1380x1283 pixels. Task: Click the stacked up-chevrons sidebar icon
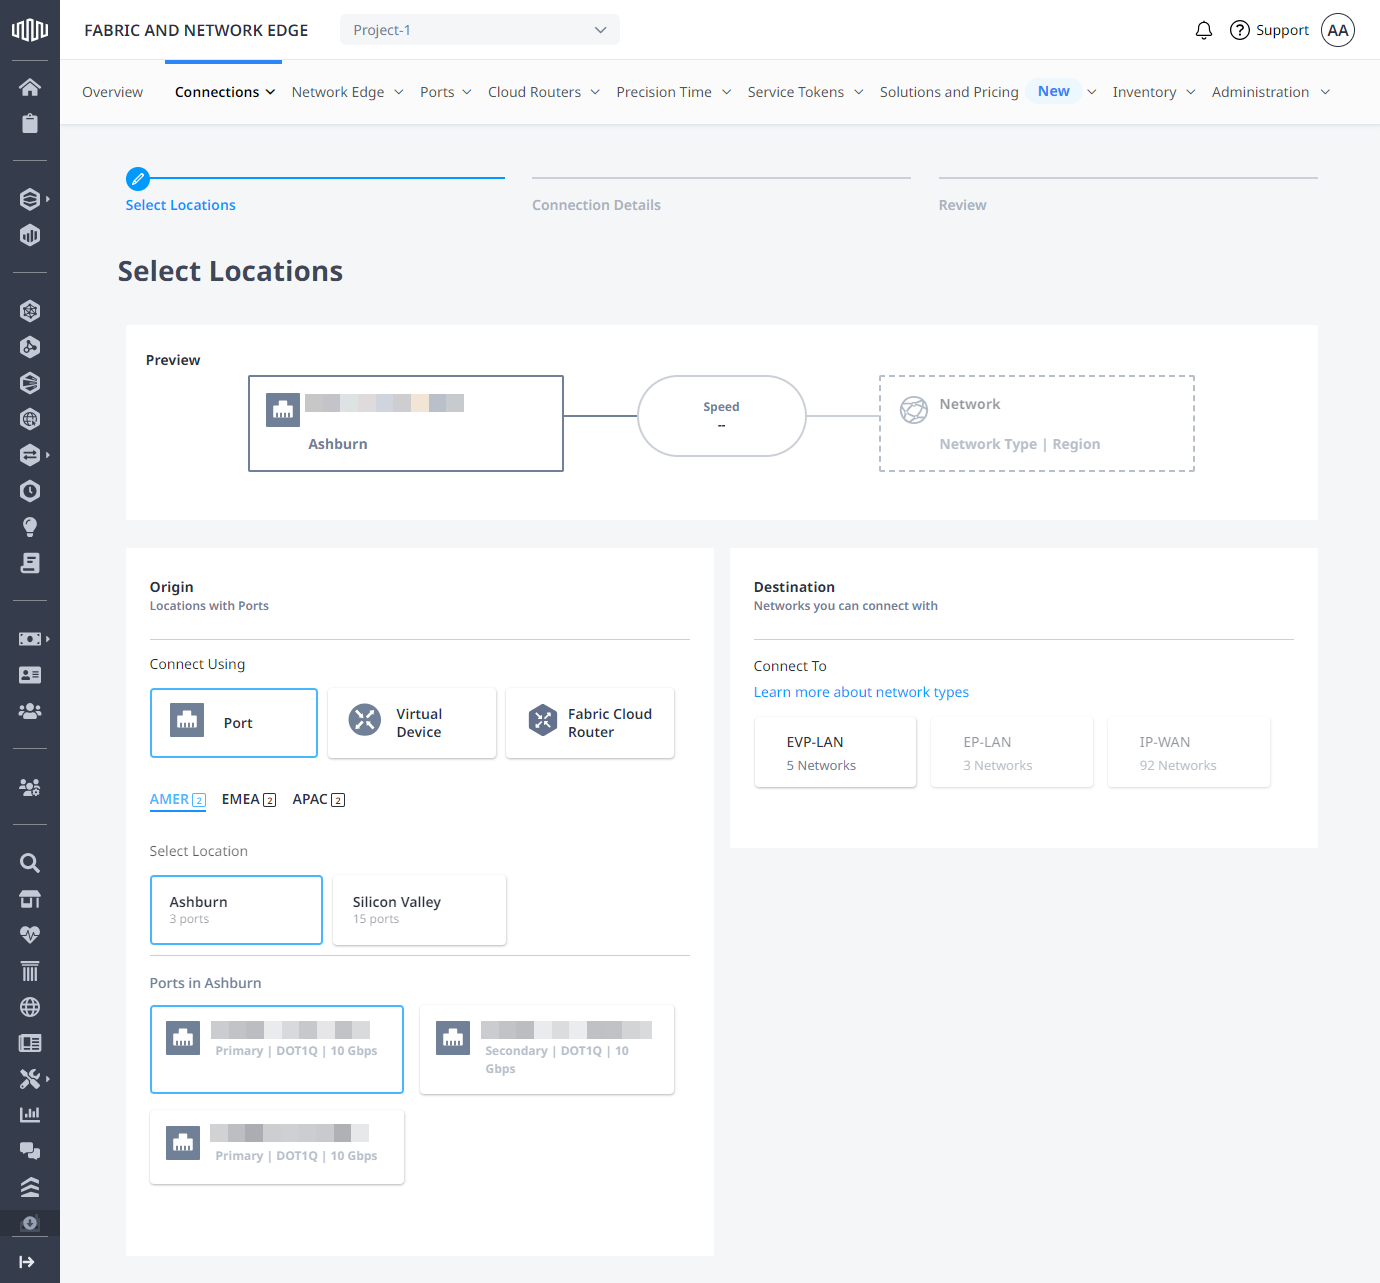tap(30, 1187)
